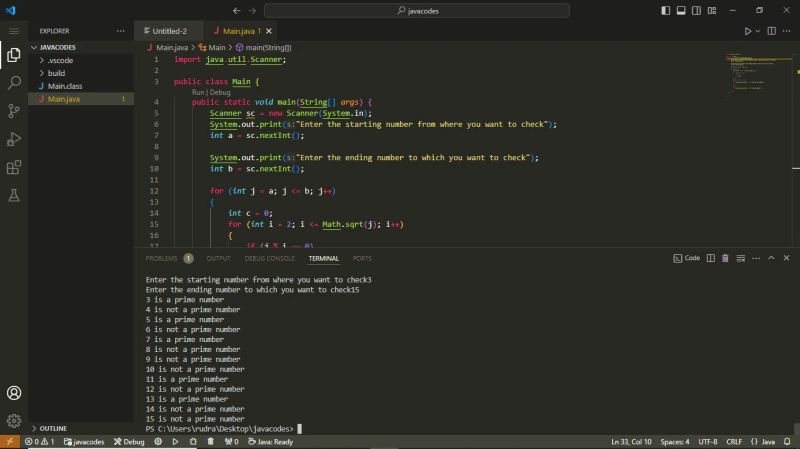Open the Customize Layout menu

712,11
